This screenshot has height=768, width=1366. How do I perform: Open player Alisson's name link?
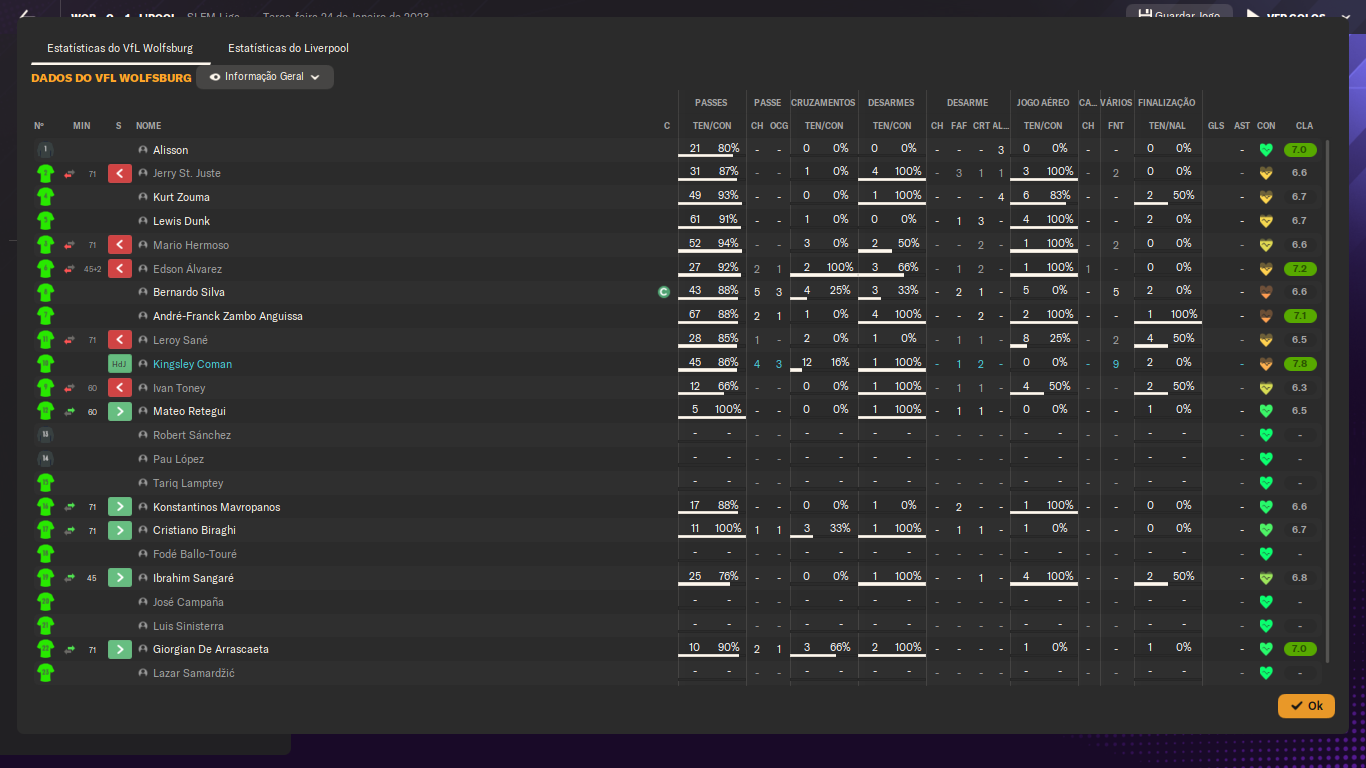[170, 150]
